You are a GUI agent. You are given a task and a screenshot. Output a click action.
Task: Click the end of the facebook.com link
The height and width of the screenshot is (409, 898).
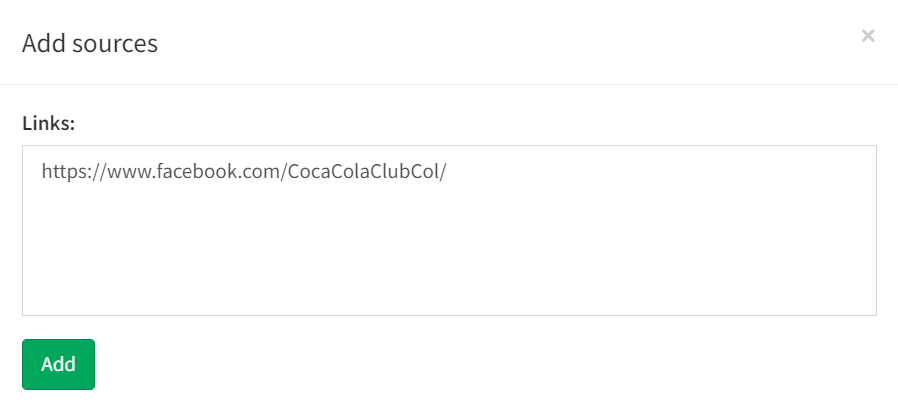[x=445, y=171]
